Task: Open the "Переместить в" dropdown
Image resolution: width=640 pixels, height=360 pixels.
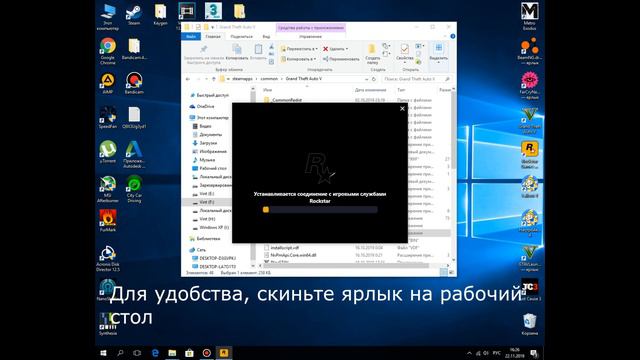Action: [x=298, y=49]
